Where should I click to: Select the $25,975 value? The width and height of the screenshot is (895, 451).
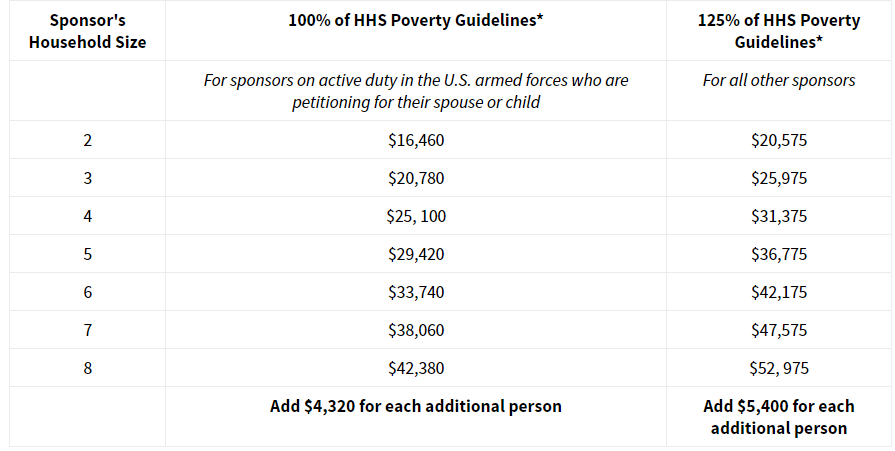tap(779, 178)
